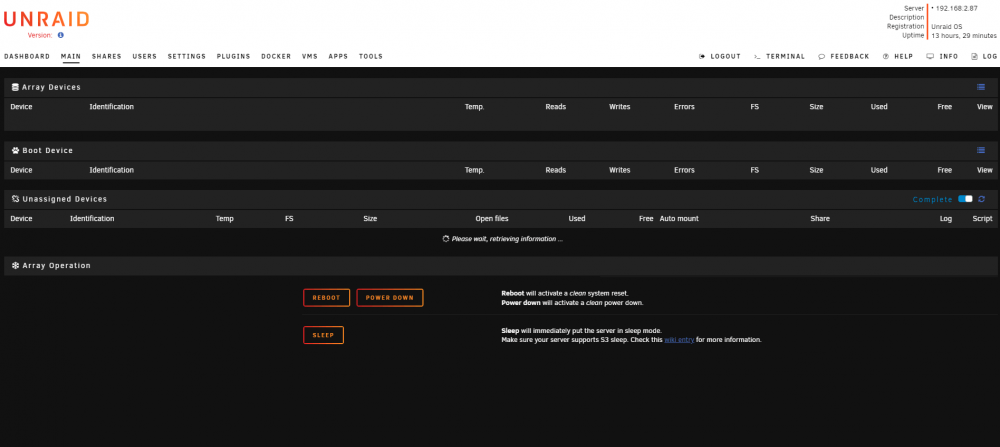The height and width of the screenshot is (447, 1000).
Task: Click the Auto mount column header
Action: (679, 219)
